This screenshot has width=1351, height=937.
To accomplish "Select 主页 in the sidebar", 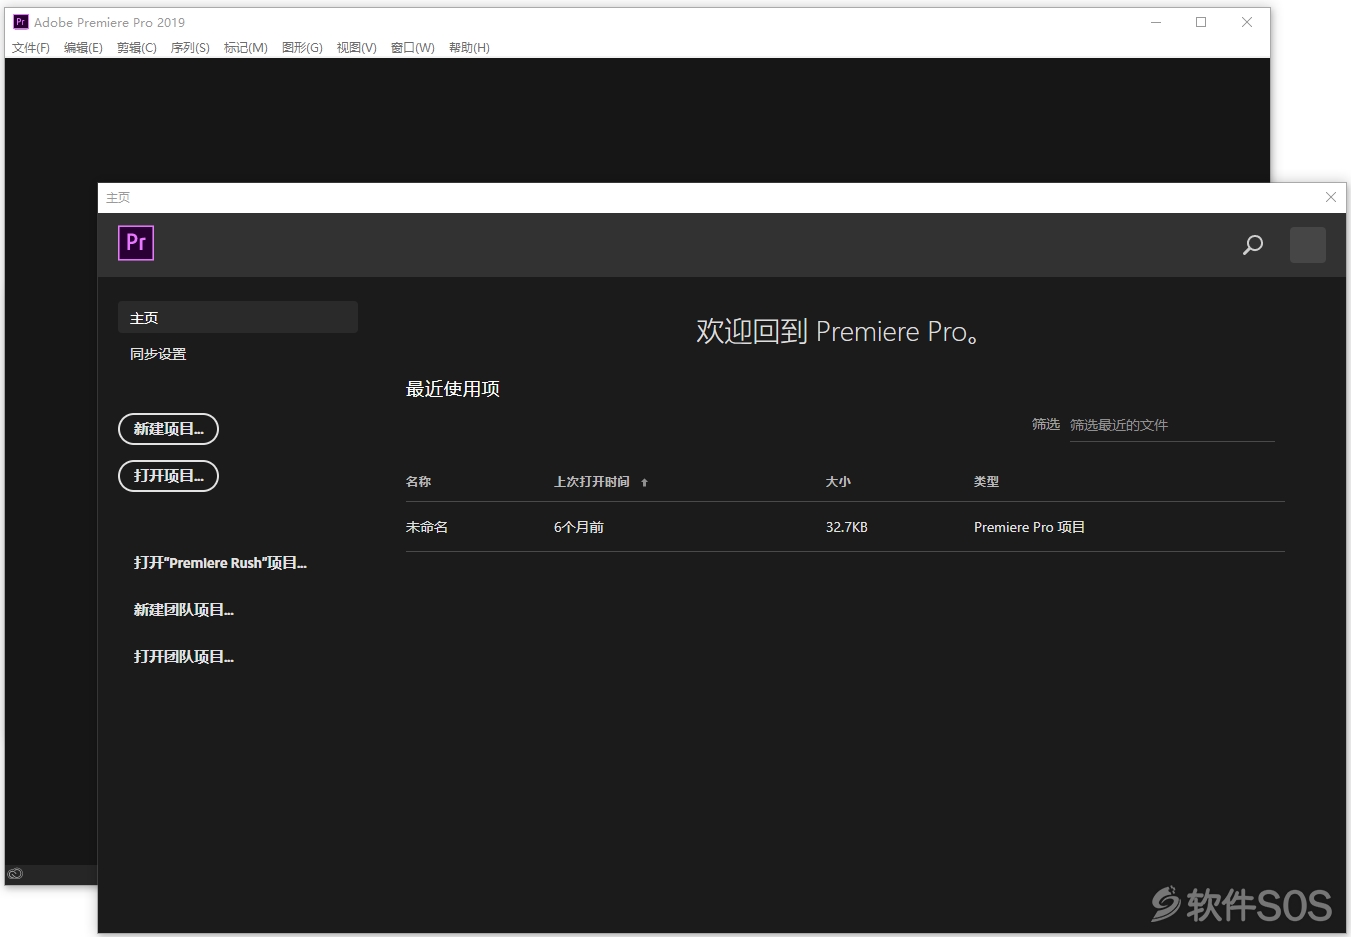I will tap(238, 317).
